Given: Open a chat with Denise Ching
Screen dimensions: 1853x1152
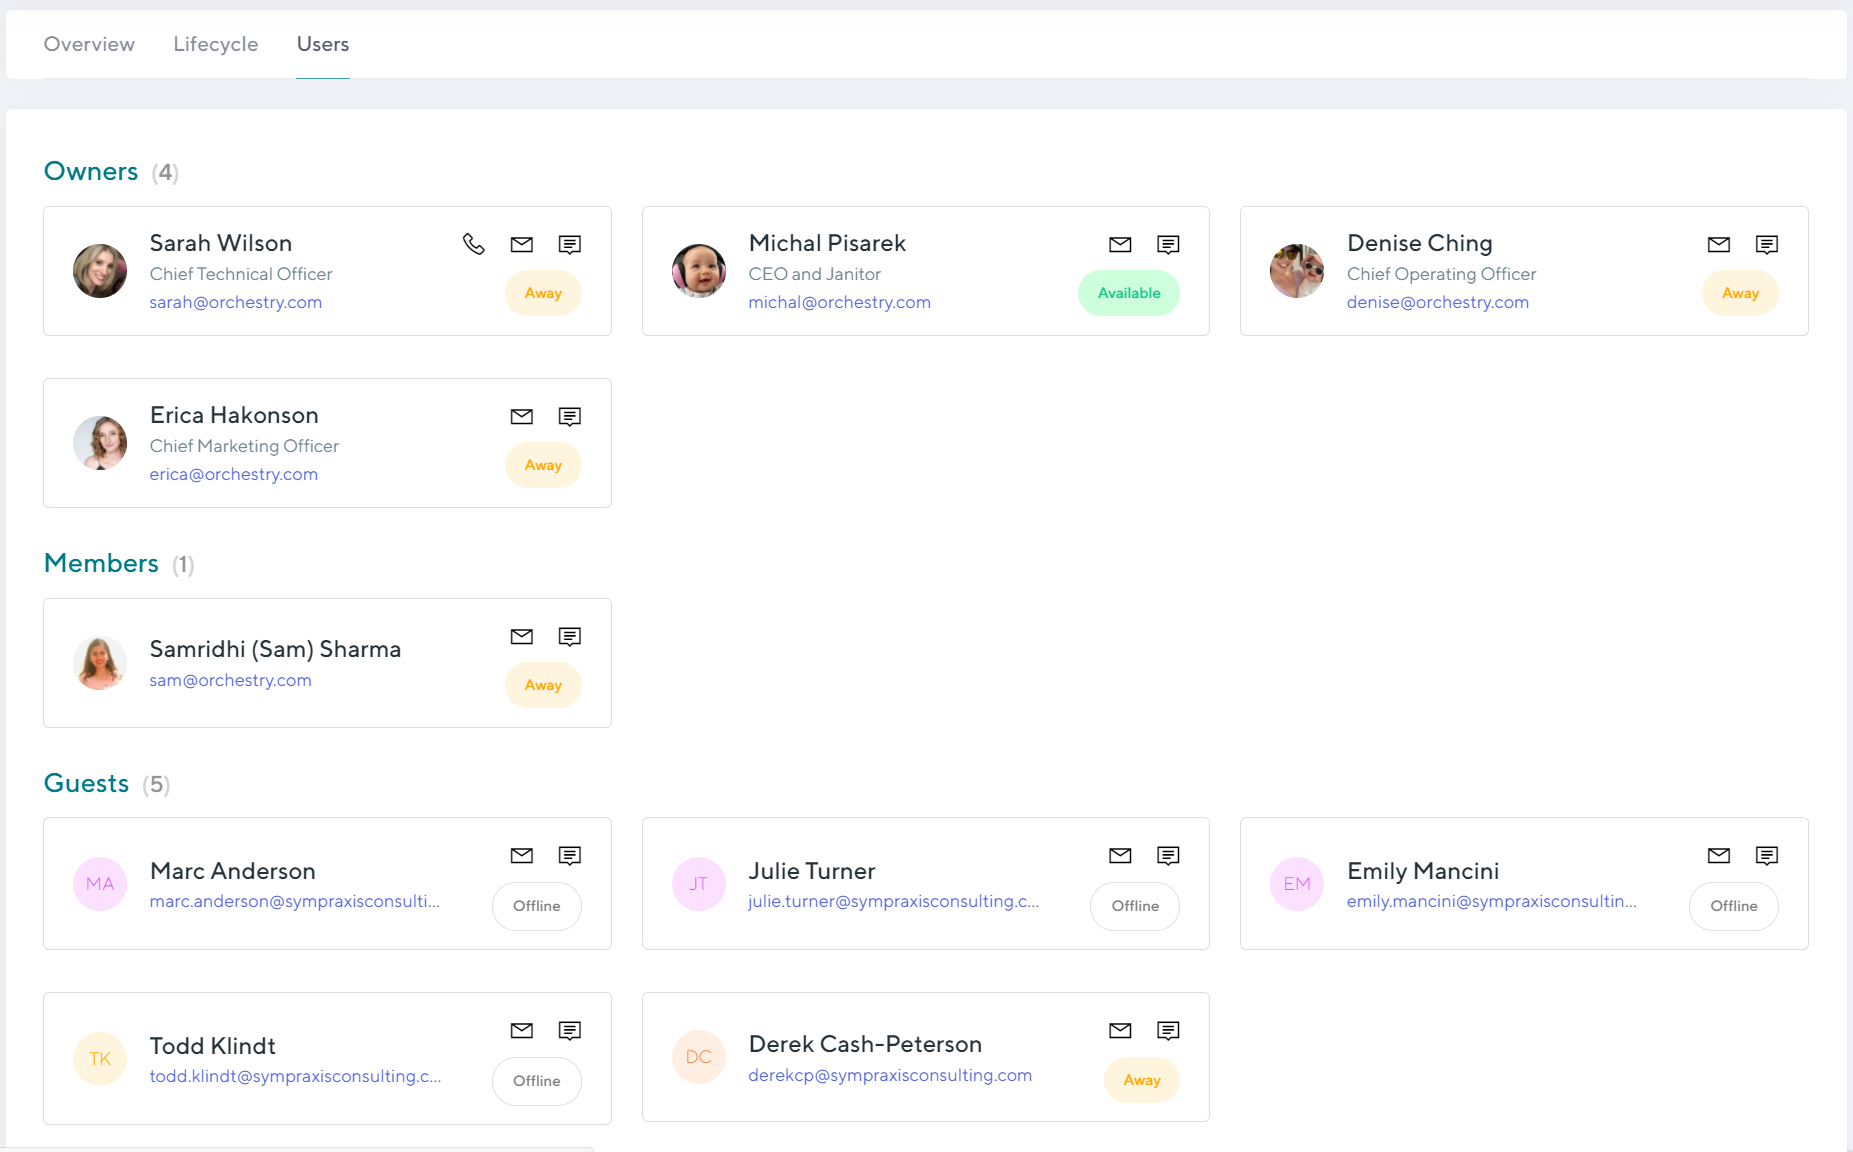Looking at the screenshot, I should tap(1767, 244).
